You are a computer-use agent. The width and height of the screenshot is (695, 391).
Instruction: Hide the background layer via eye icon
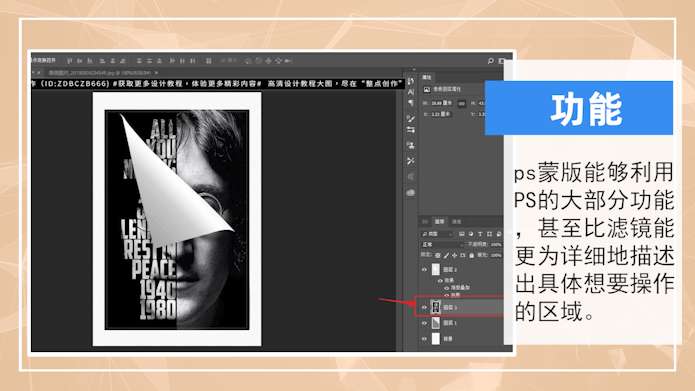click(424, 339)
